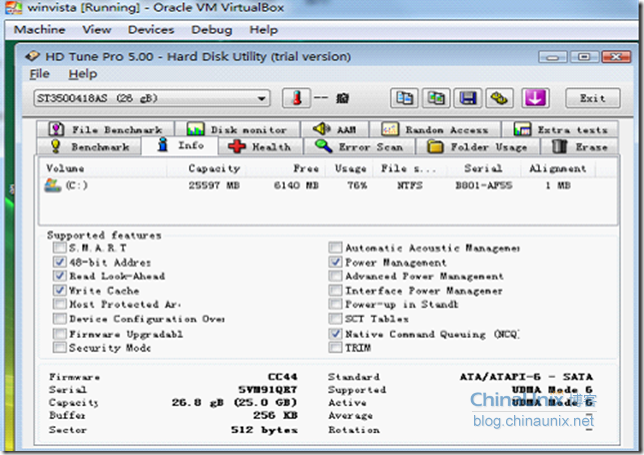Image resolution: width=644 pixels, height=455 pixels.
Task: Click the VirtualBox window title icon
Action: click(13, 8)
